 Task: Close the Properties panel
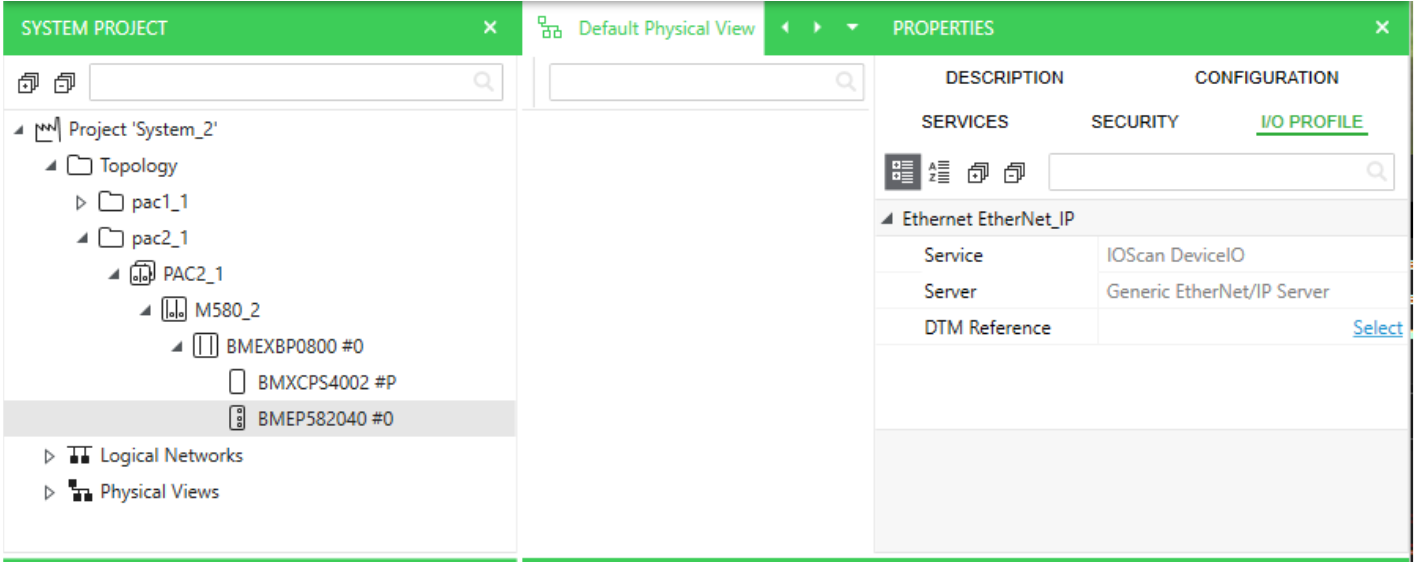[x=1382, y=27]
